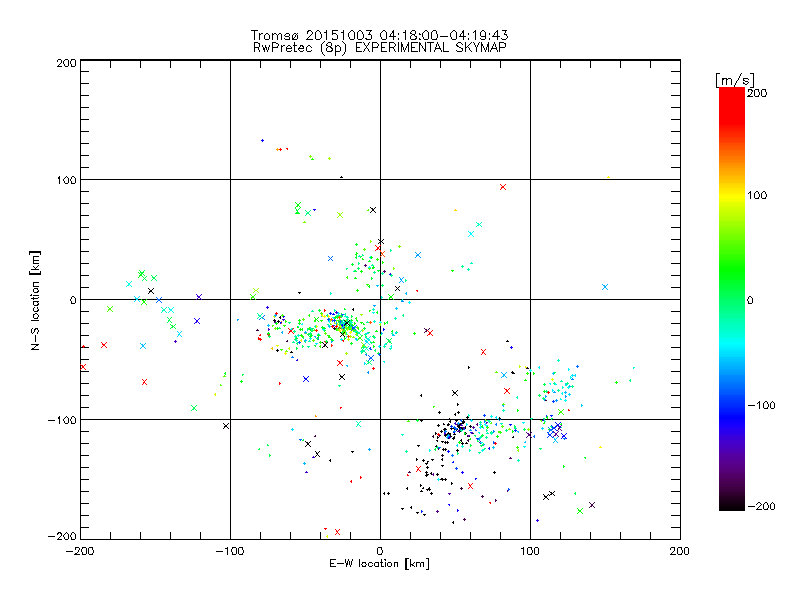Pick the black end of the colorbar
This screenshot has width=800, height=600.
coord(732,503)
